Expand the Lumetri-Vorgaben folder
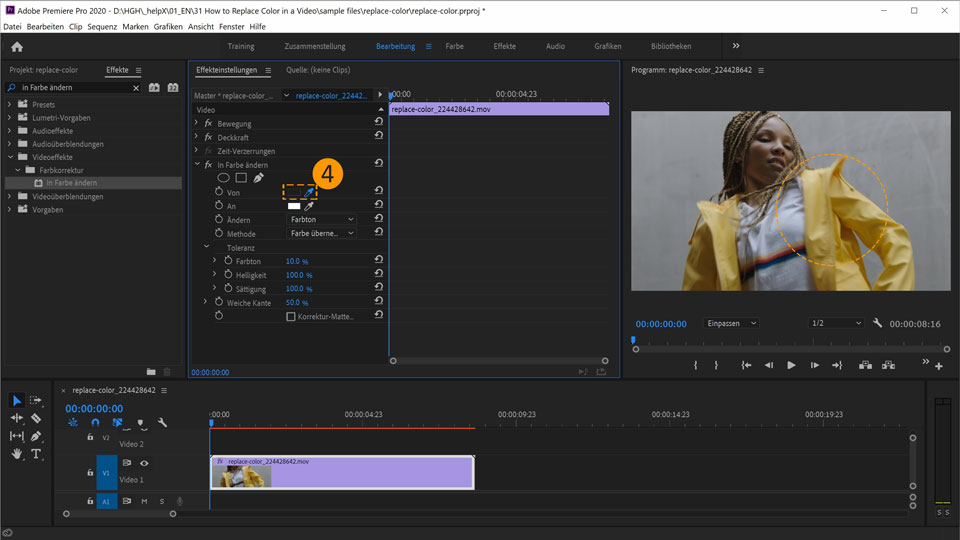 click(10, 118)
